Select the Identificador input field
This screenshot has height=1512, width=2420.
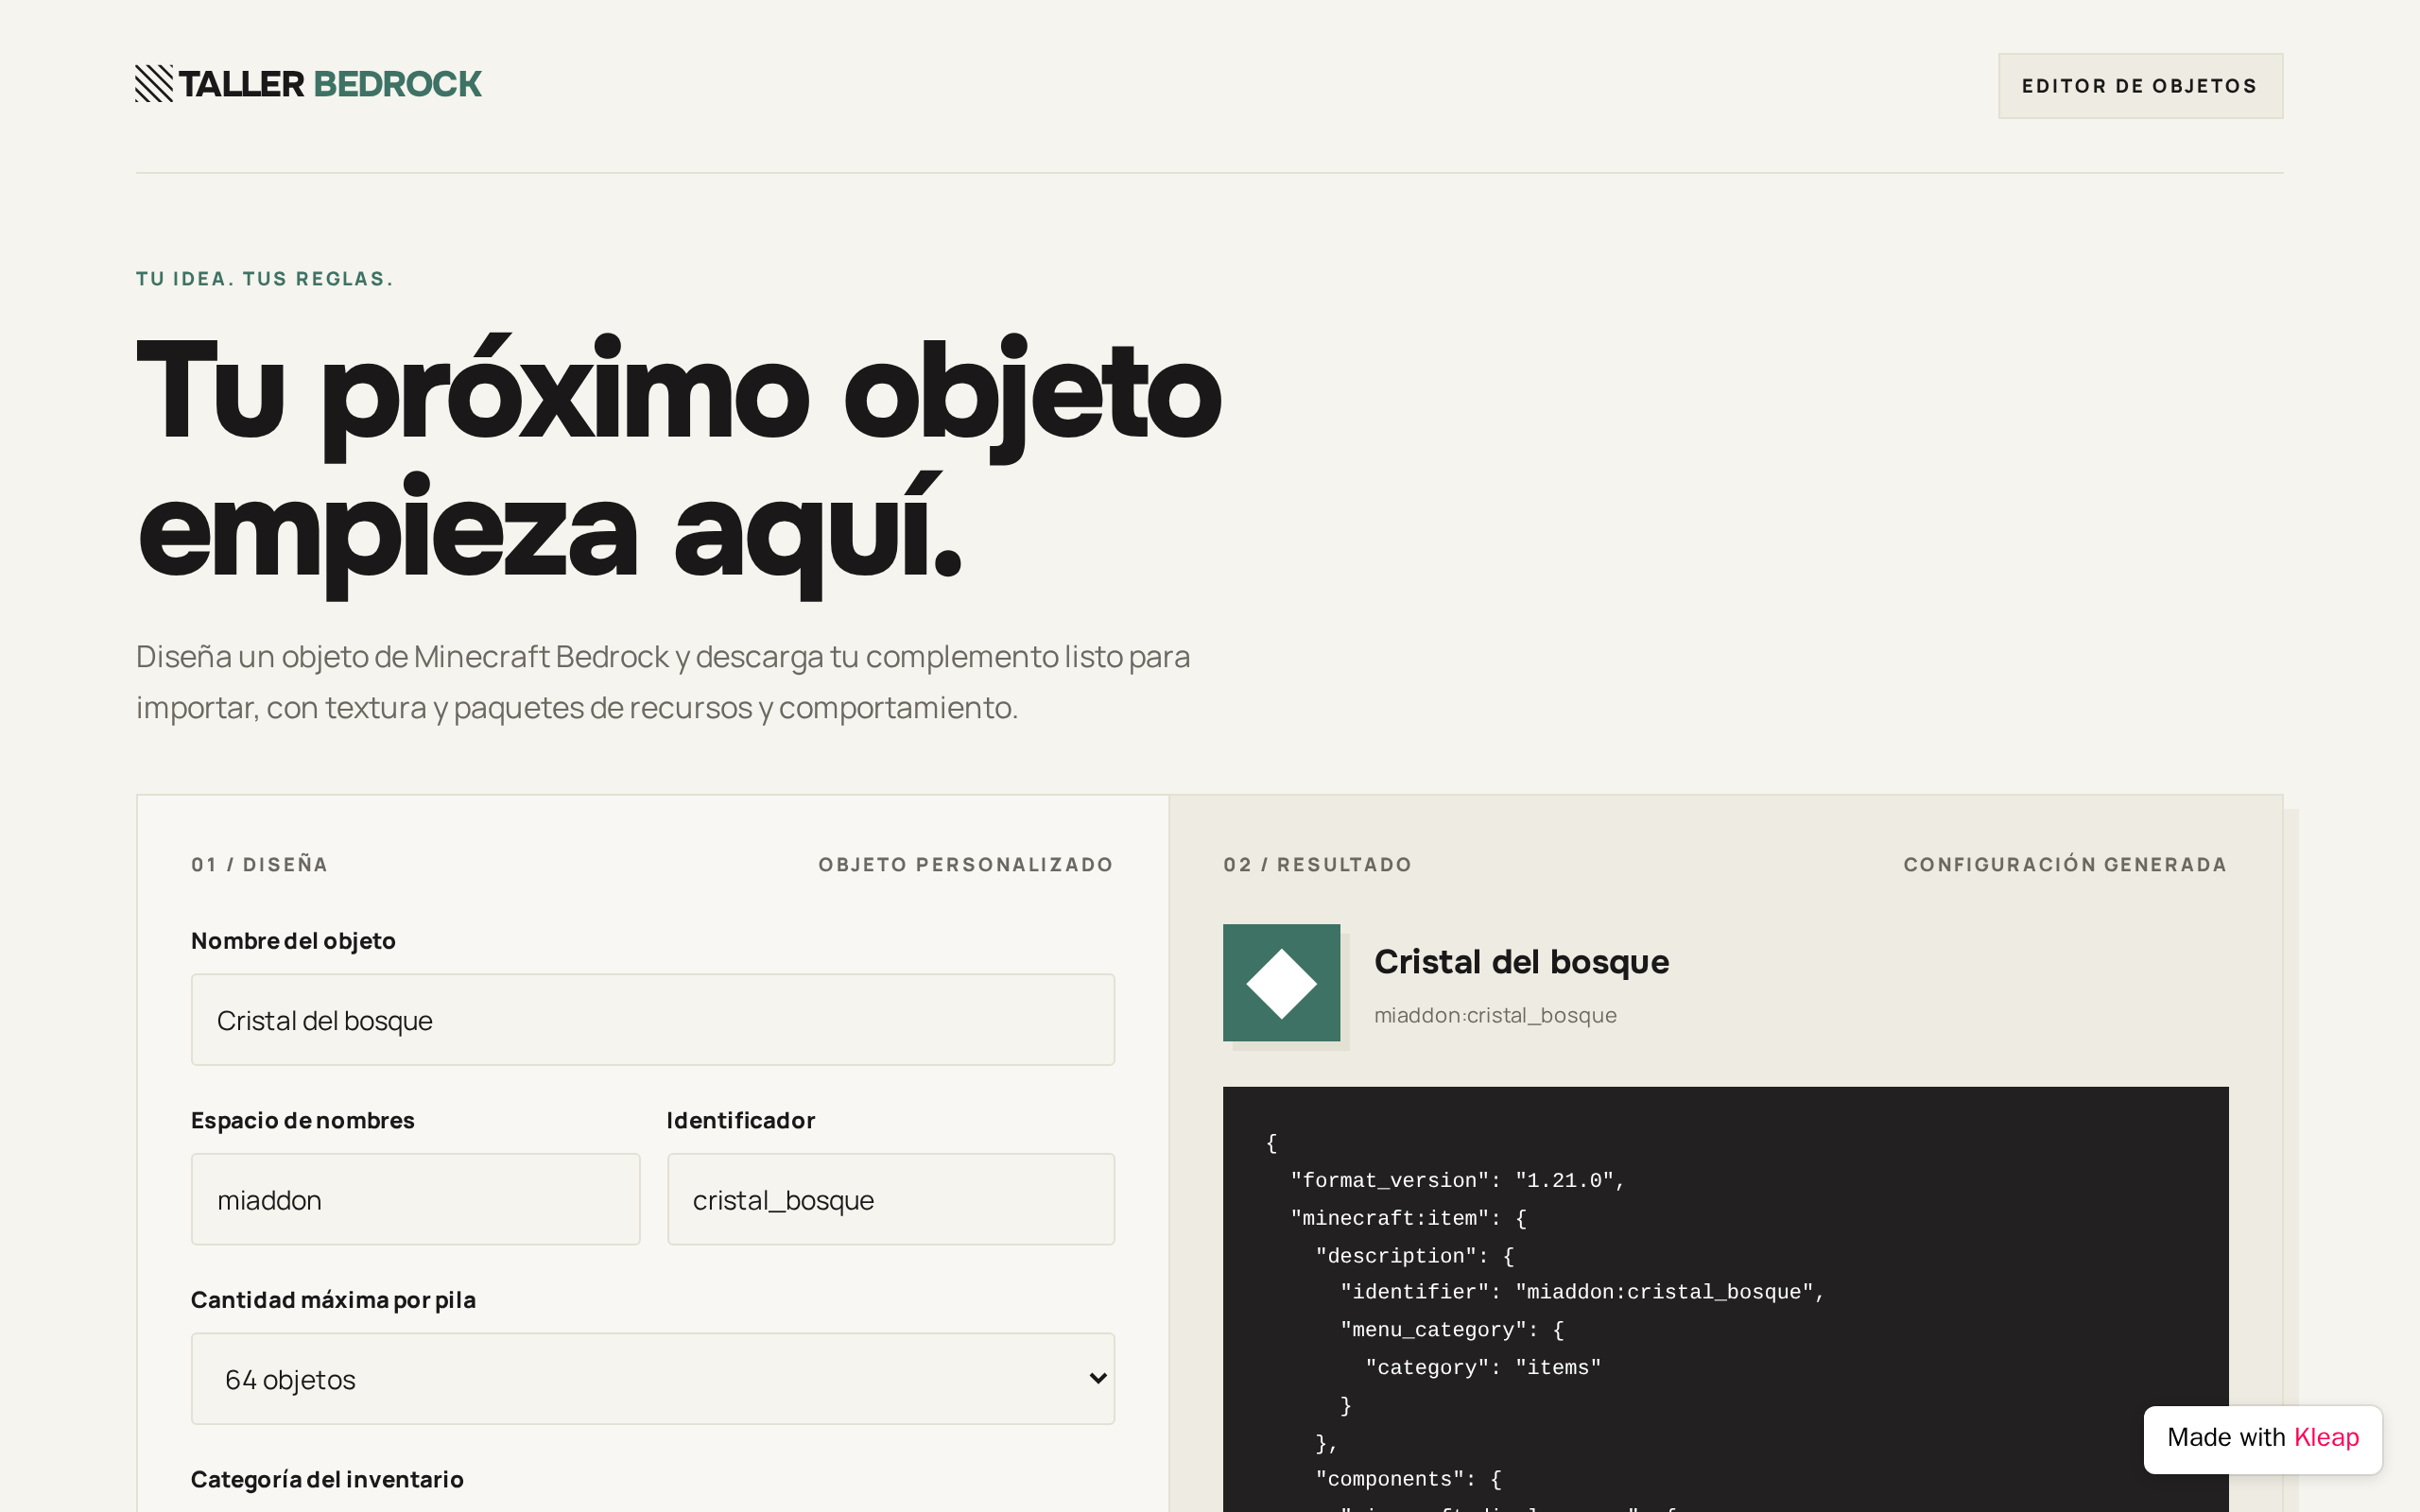coord(891,1199)
